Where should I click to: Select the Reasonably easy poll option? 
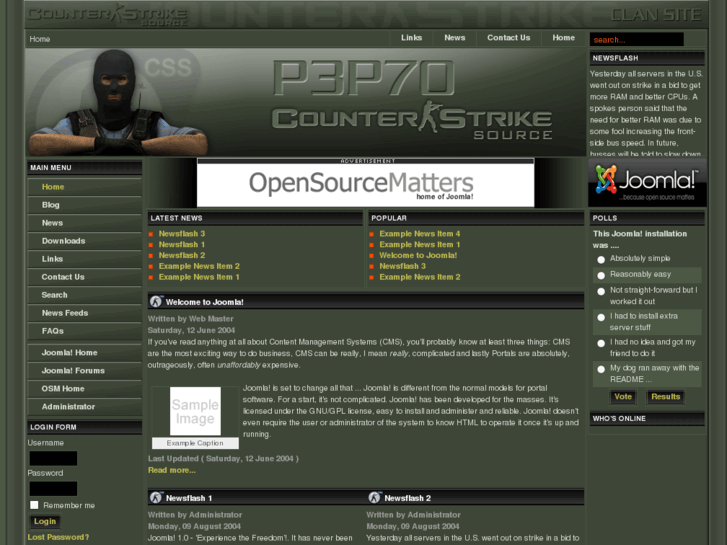pyautogui.click(x=601, y=275)
